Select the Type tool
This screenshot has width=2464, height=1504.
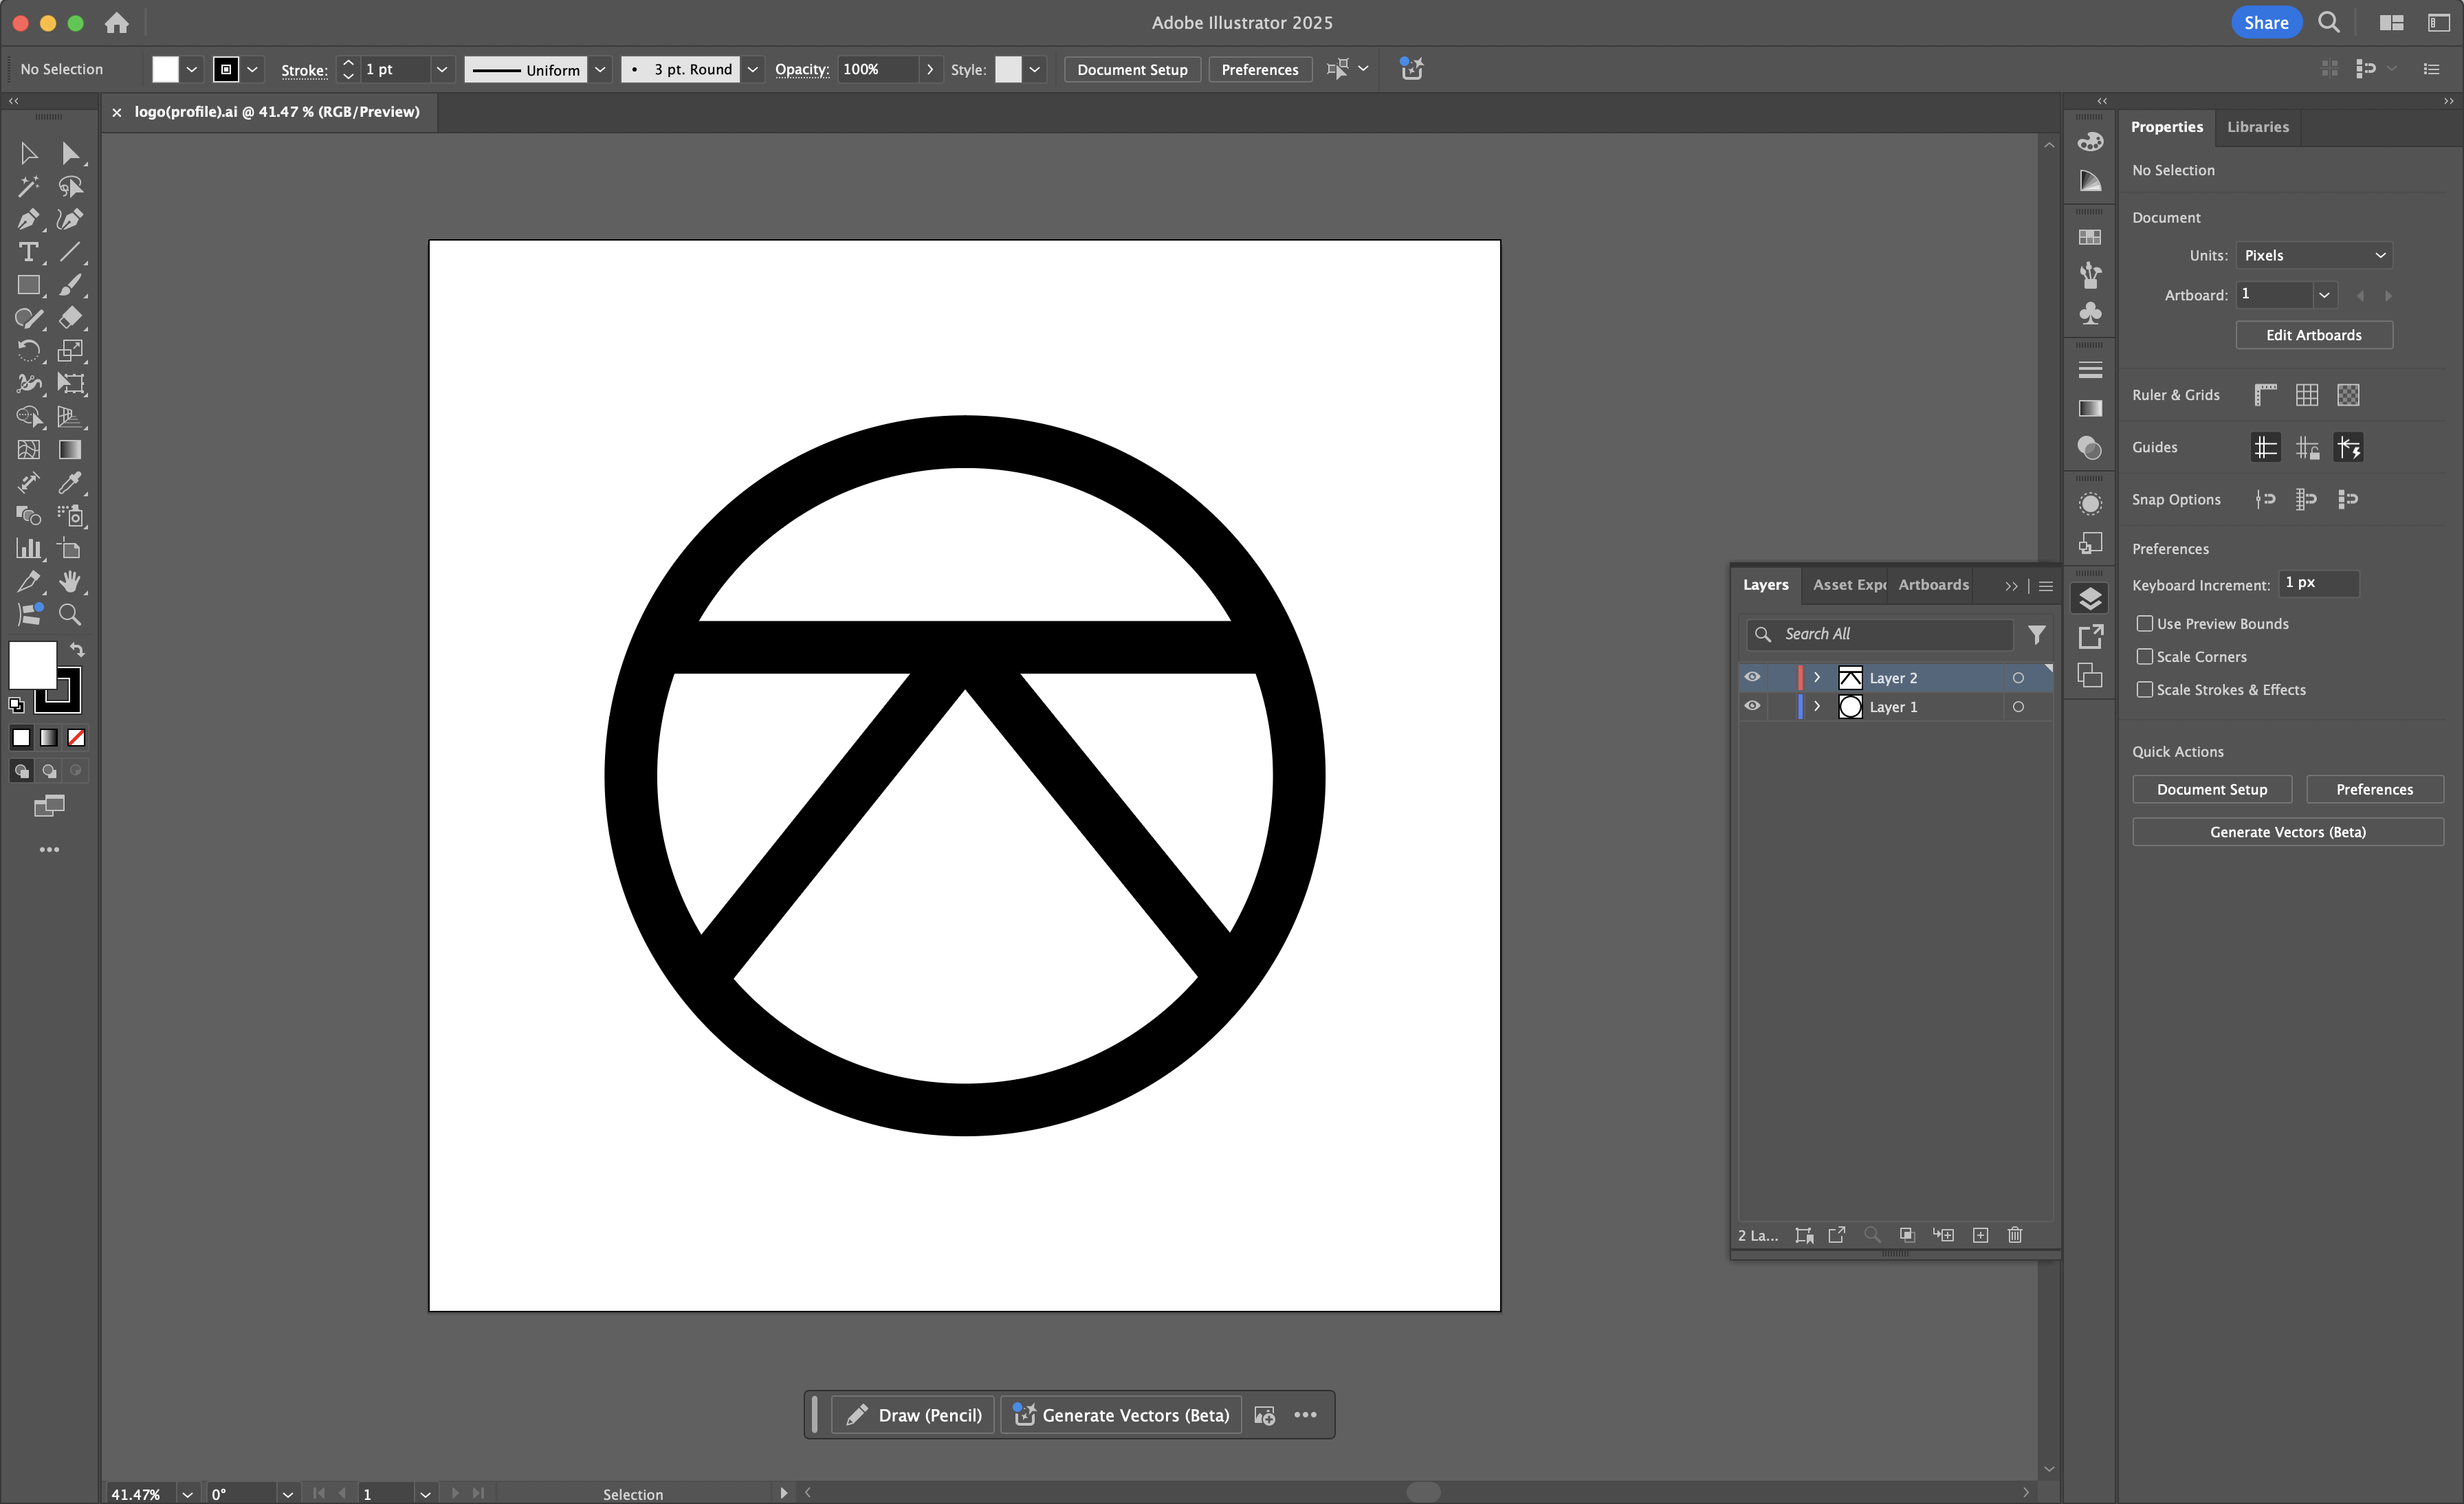(28, 252)
